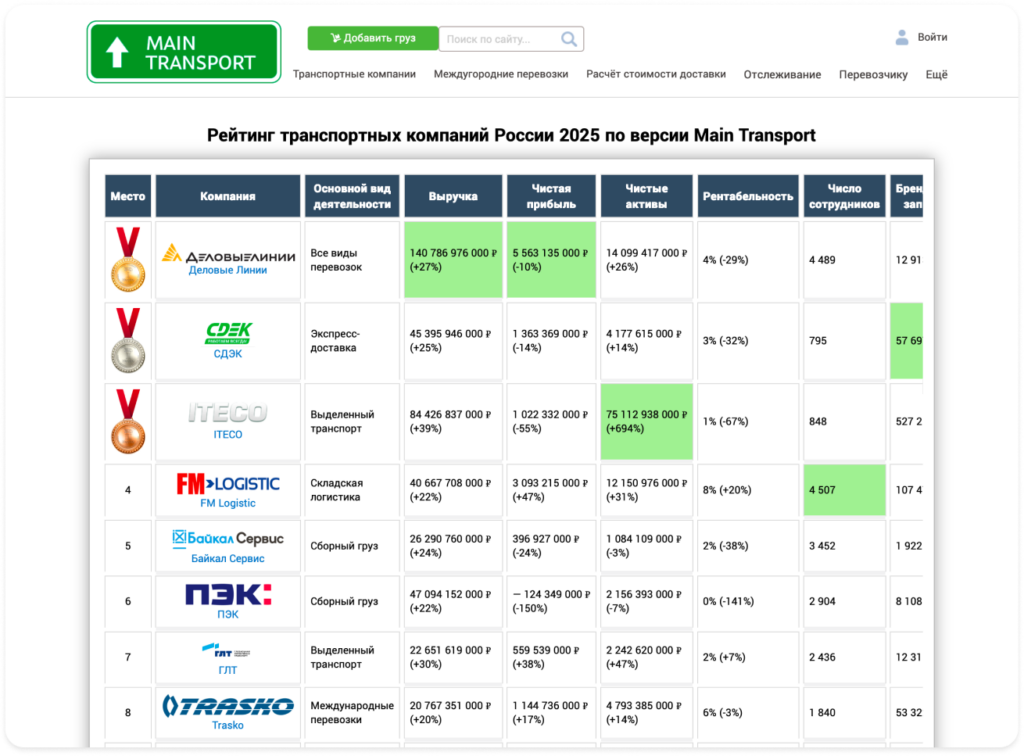This screenshot has height=756, width=1024.
Task: Expand the Ещё navigation menu
Action: [x=937, y=74]
